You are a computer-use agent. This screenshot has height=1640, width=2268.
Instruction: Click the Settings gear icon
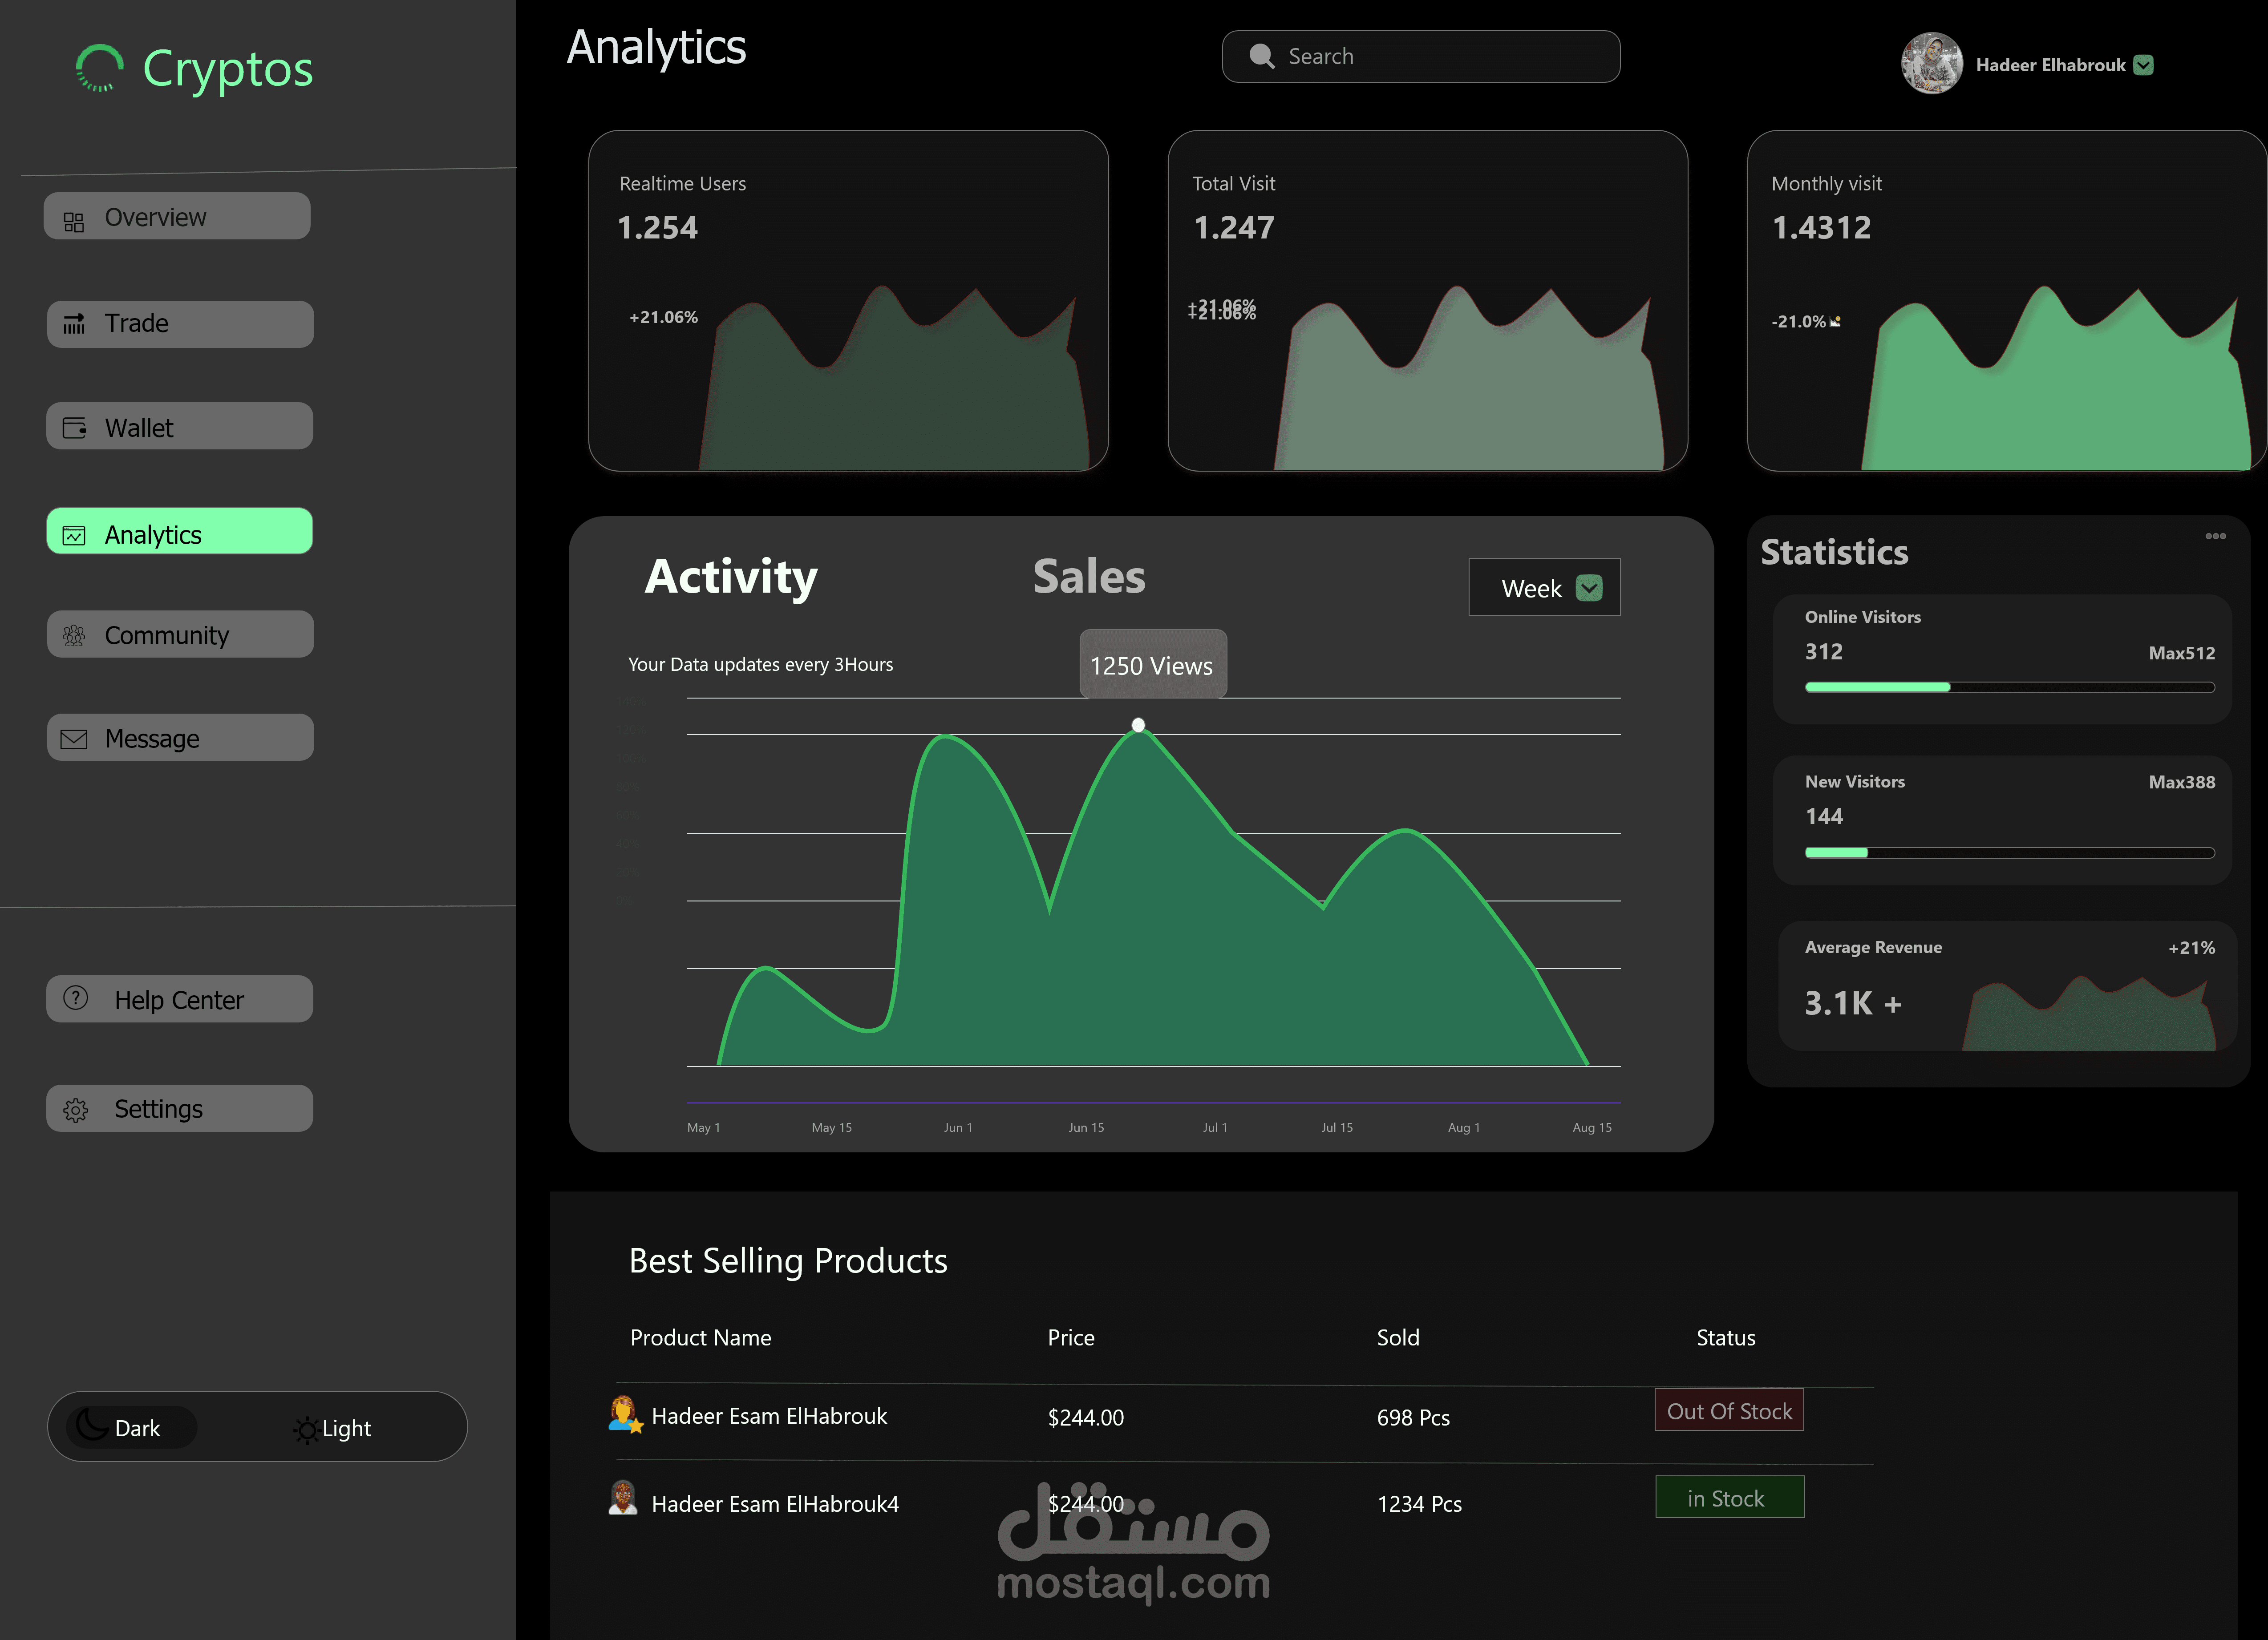pyautogui.click(x=76, y=1109)
